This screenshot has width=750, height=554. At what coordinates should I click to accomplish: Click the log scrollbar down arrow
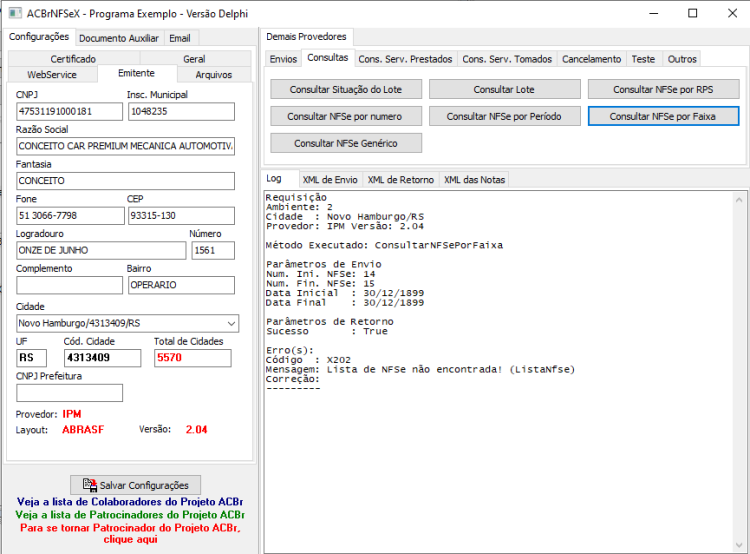[739, 545]
